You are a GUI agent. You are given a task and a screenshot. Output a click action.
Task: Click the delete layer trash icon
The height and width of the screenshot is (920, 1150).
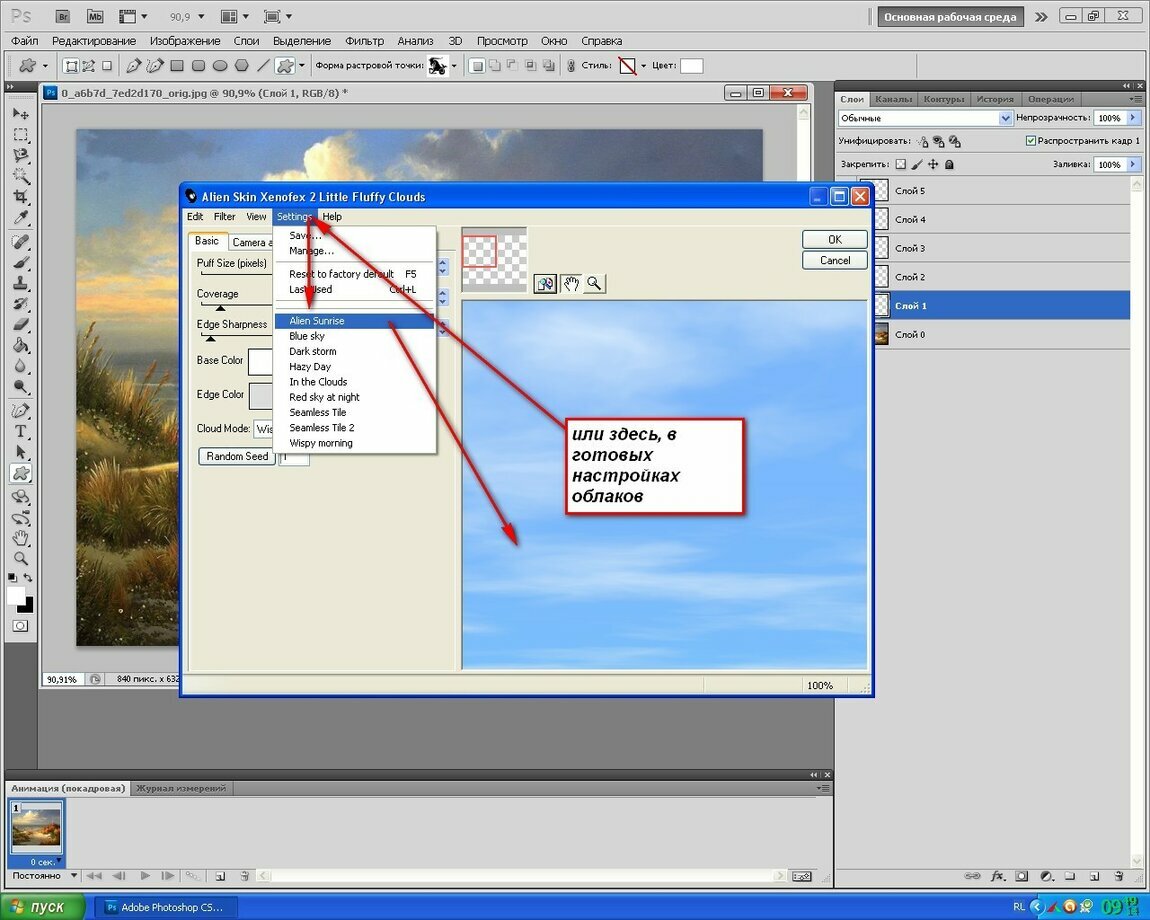click(x=1118, y=875)
